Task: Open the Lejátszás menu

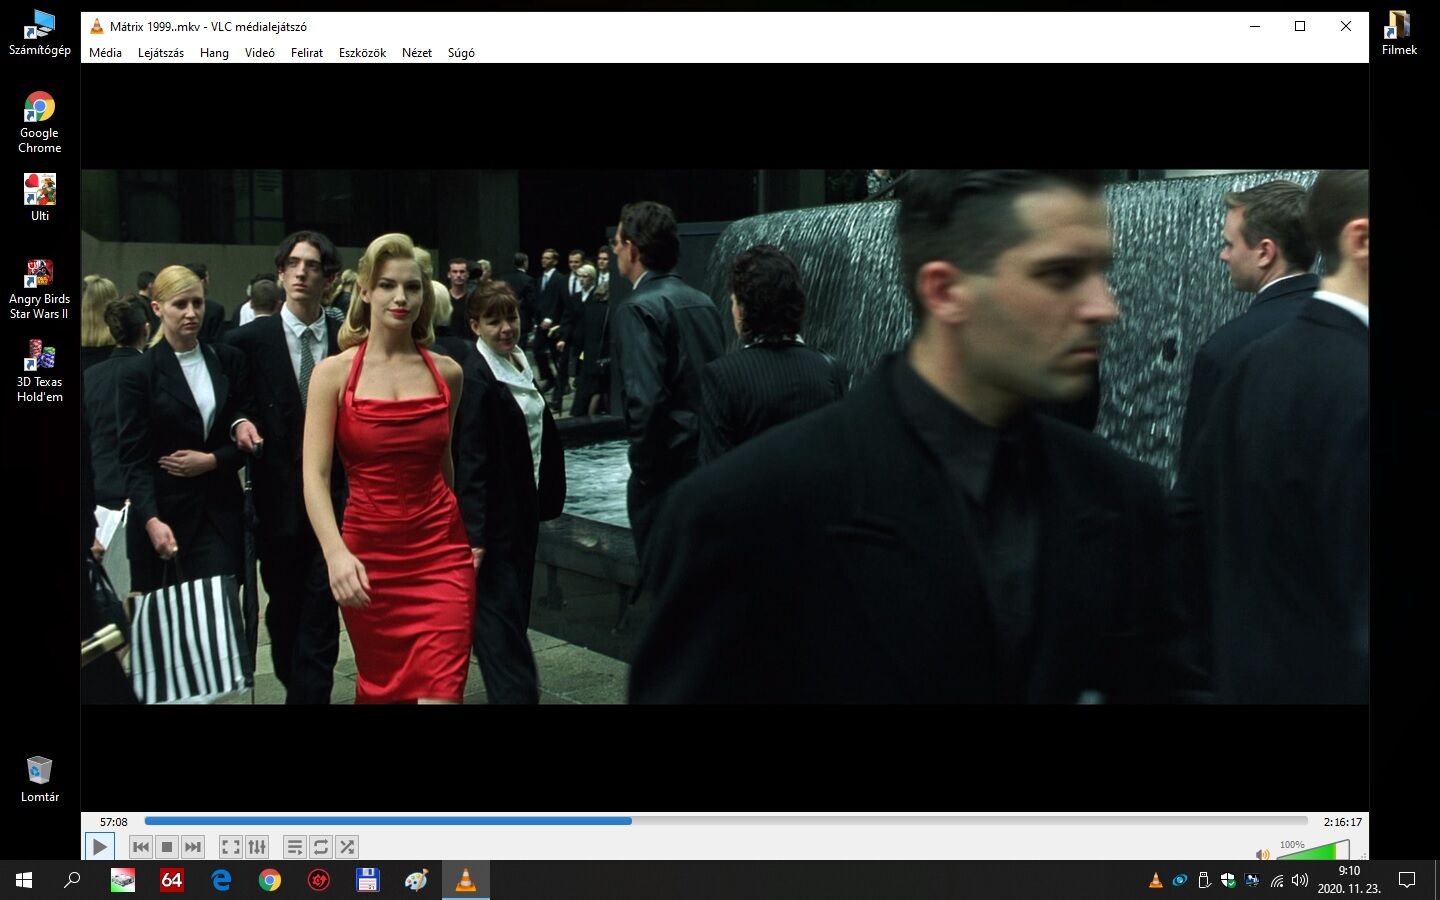Action: [x=161, y=53]
